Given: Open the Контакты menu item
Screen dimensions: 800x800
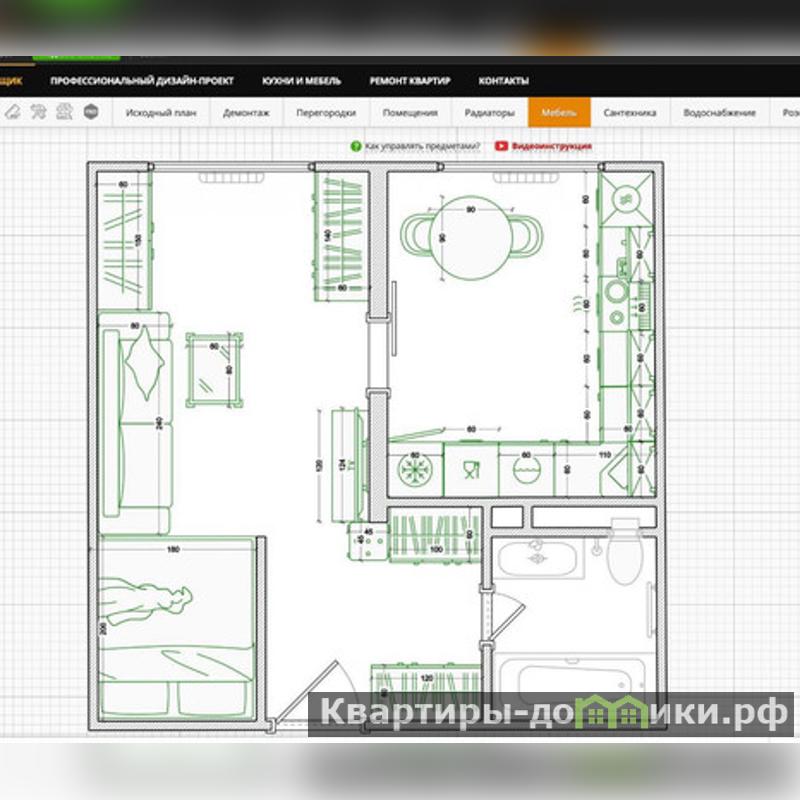Looking at the screenshot, I should [504, 81].
